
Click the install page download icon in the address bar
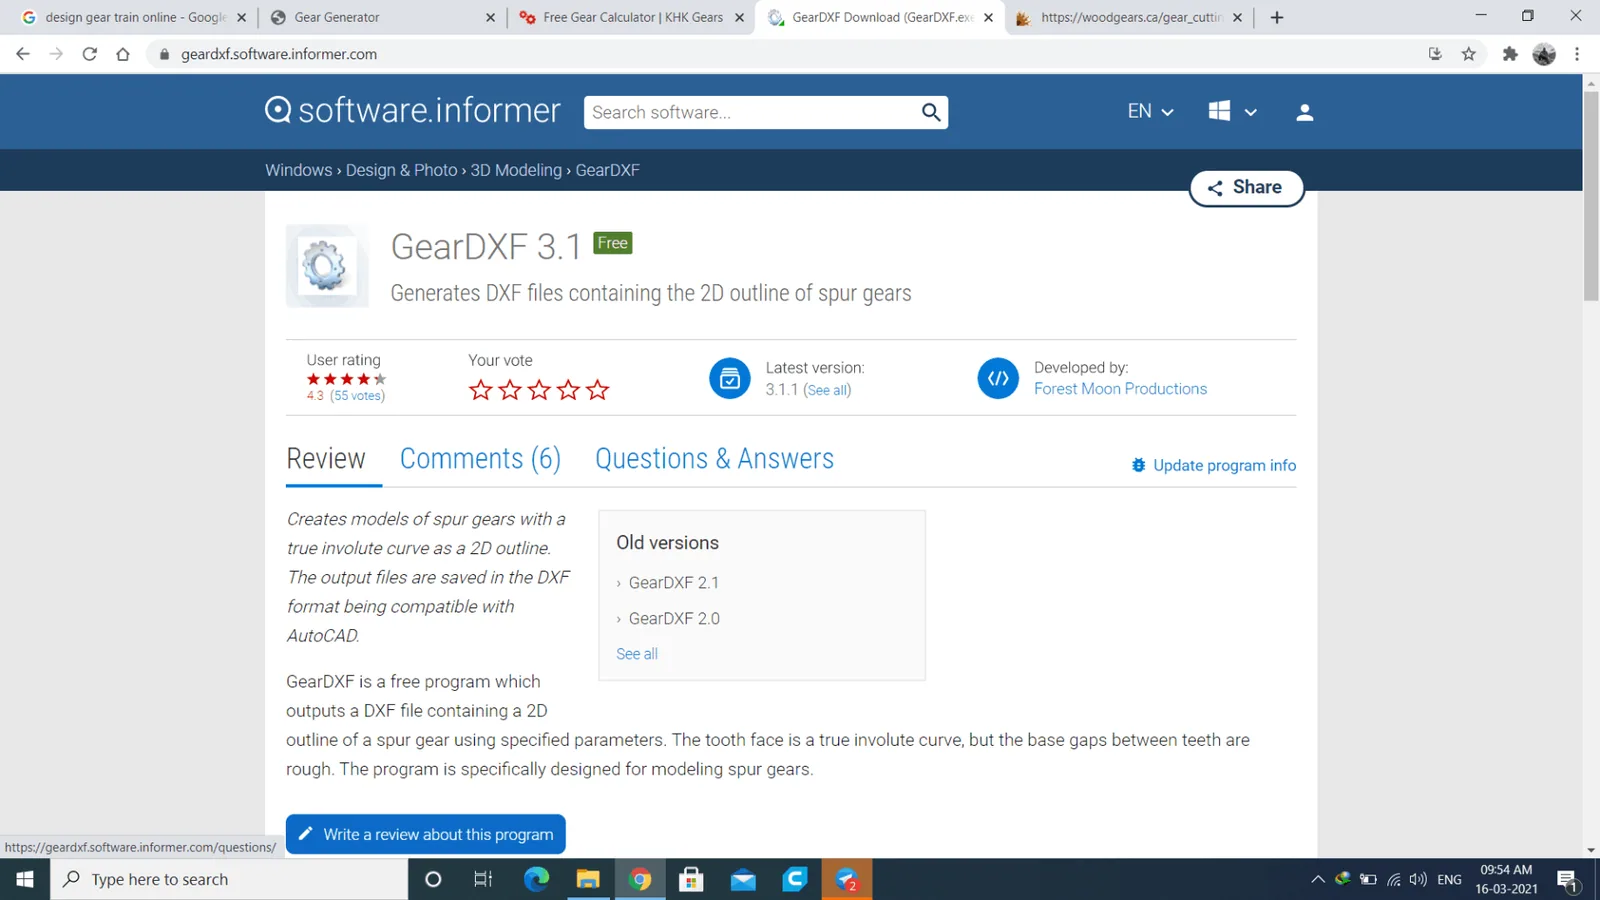pyautogui.click(x=1435, y=54)
